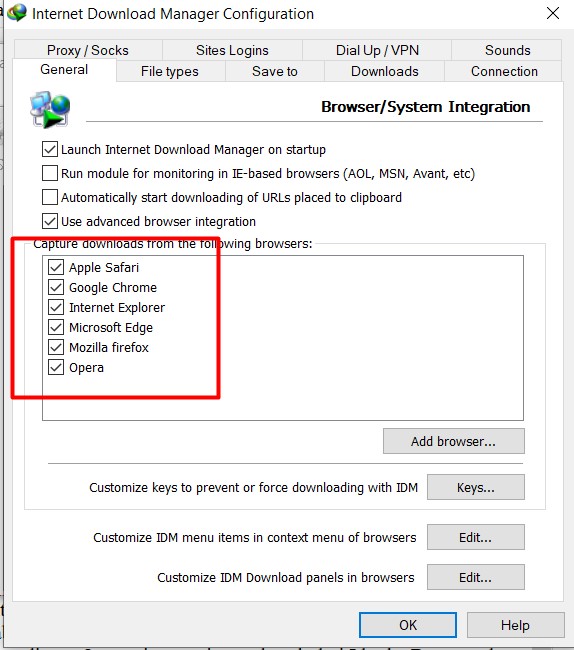Switch to the Connection tab
The width and height of the screenshot is (574, 650).
click(x=504, y=71)
